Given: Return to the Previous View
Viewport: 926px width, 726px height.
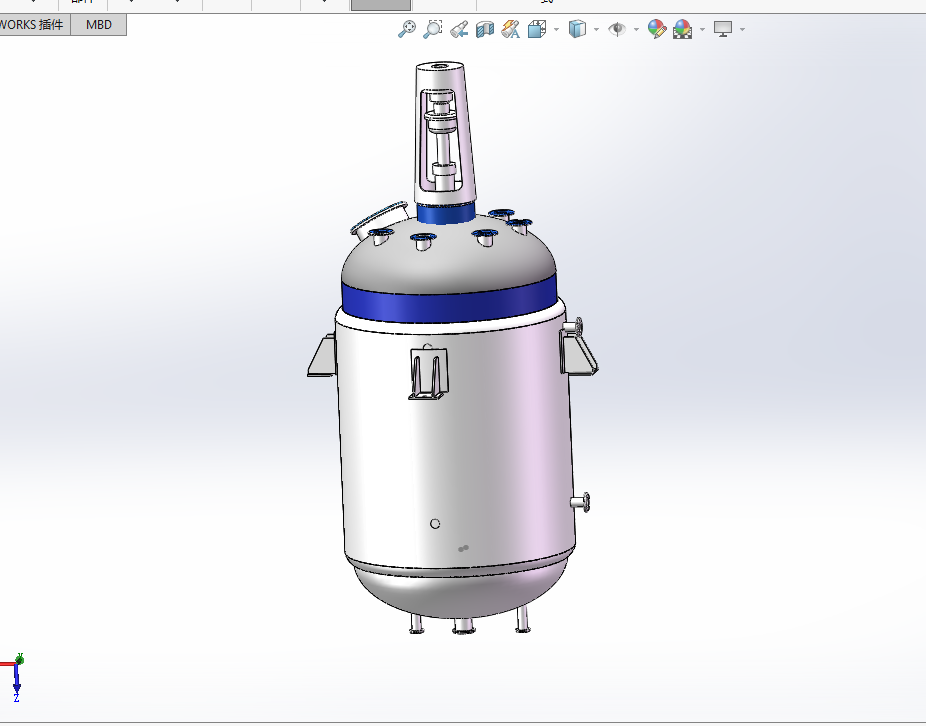Looking at the screenshot, I should pos(459,28).
